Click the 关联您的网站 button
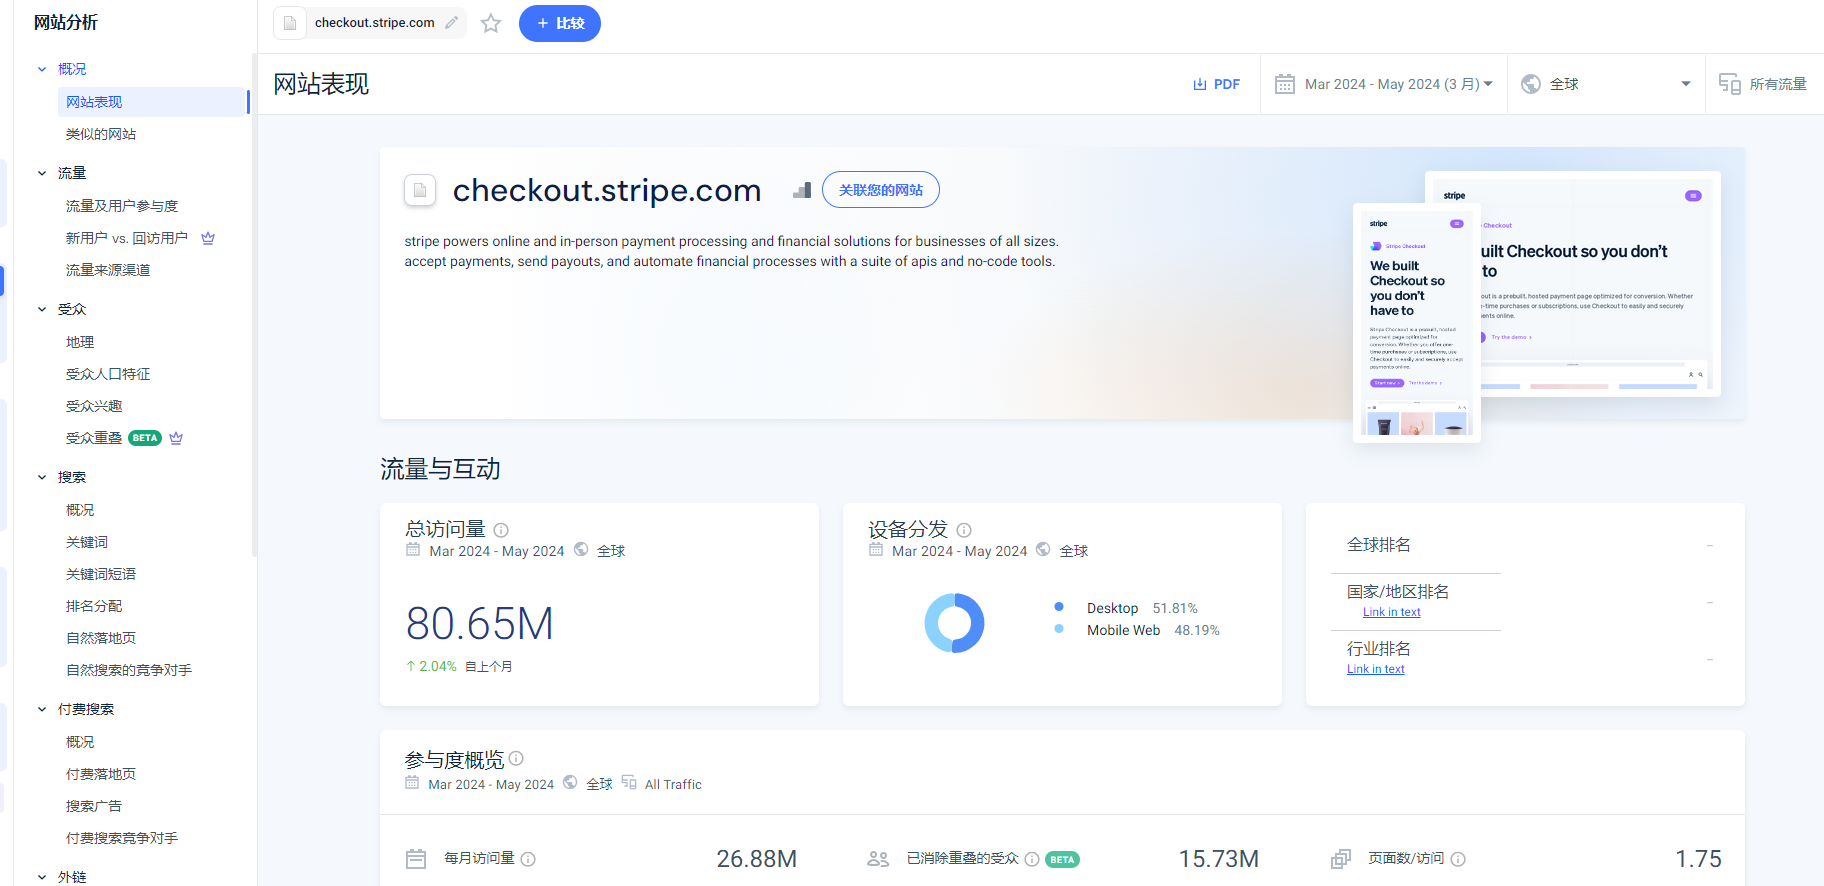1824x886 pixels. point(880,190)
